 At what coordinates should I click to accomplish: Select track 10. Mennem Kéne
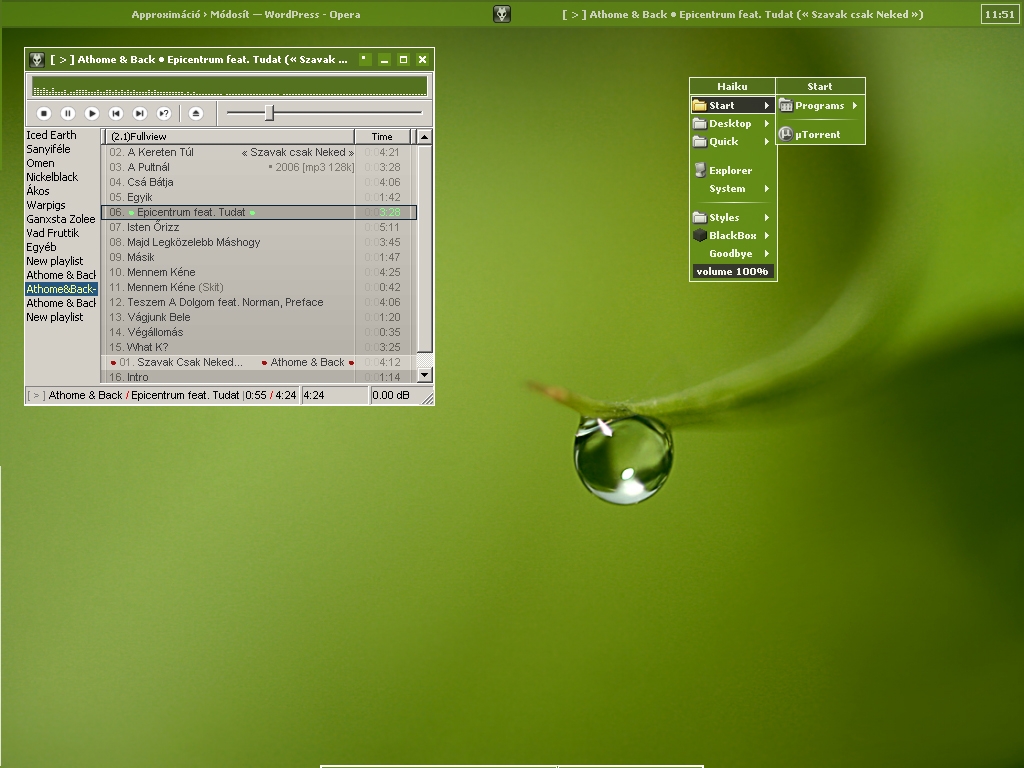click(259, 272)
